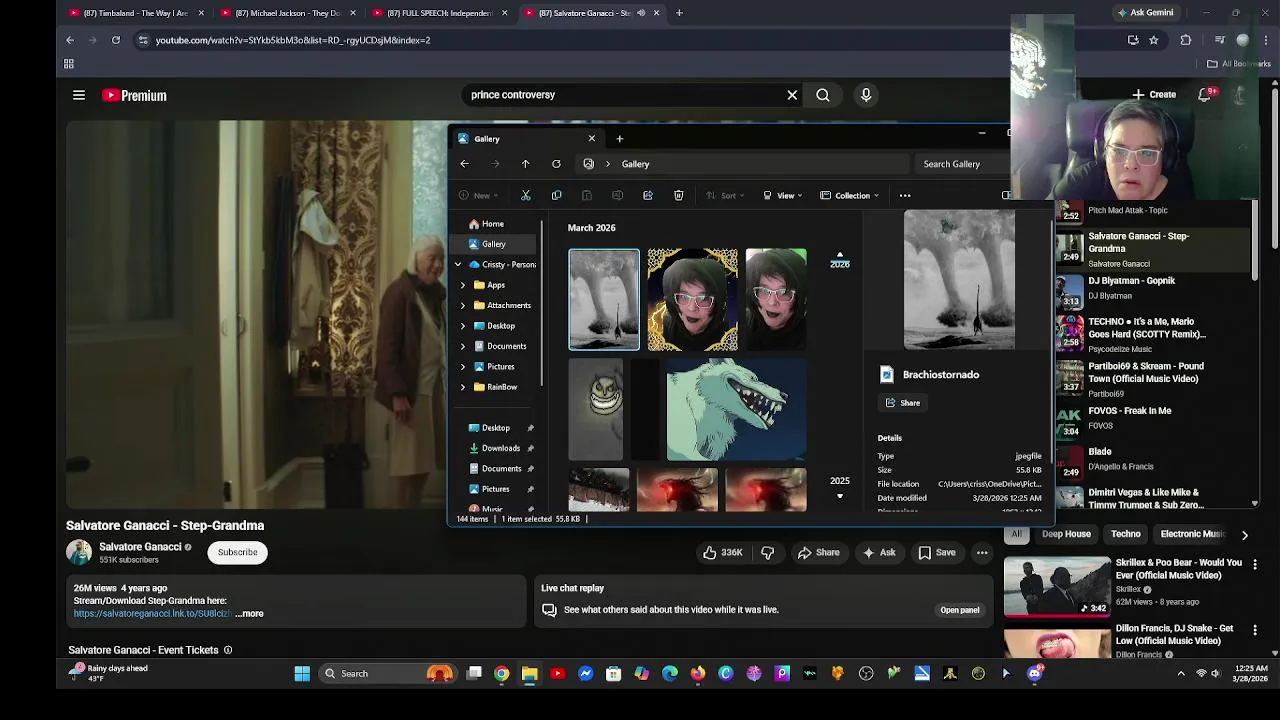The height and width of the screenshot is (720, 1280).
Task: Click the Share icon in Gallery toolbar
Action: click(648, 196)
